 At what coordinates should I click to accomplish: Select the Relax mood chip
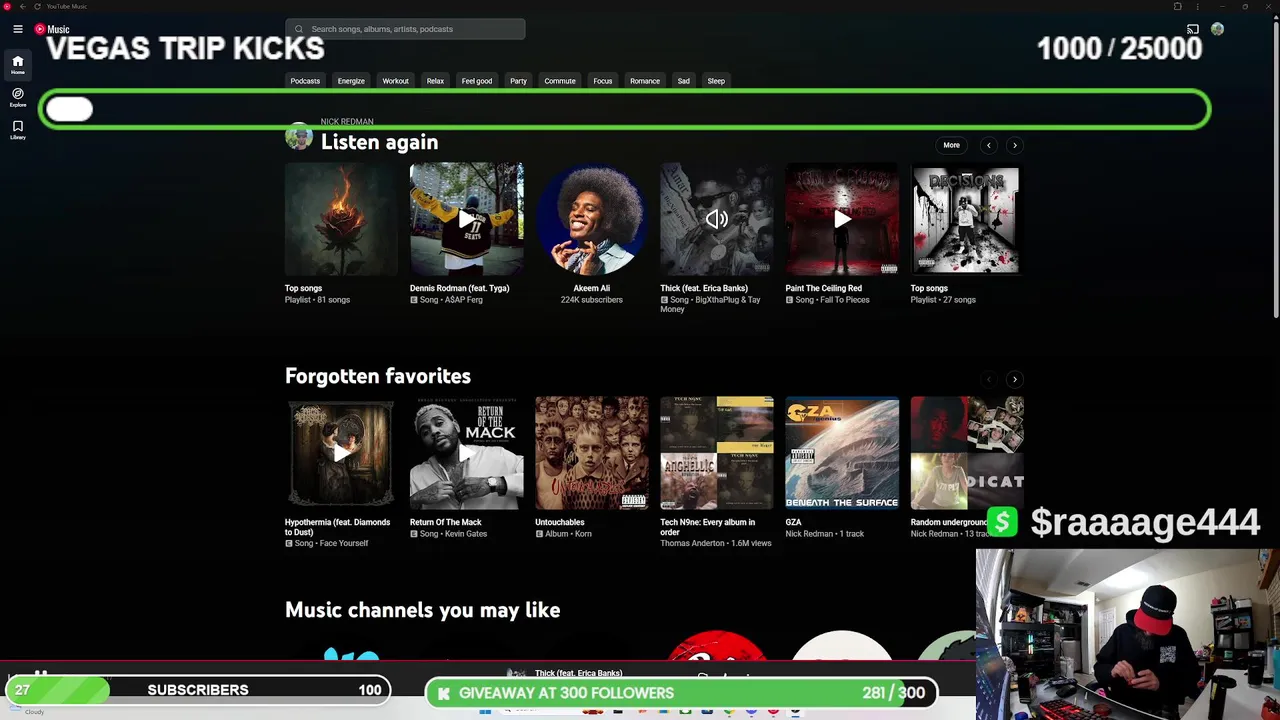[x=435, y=81]
